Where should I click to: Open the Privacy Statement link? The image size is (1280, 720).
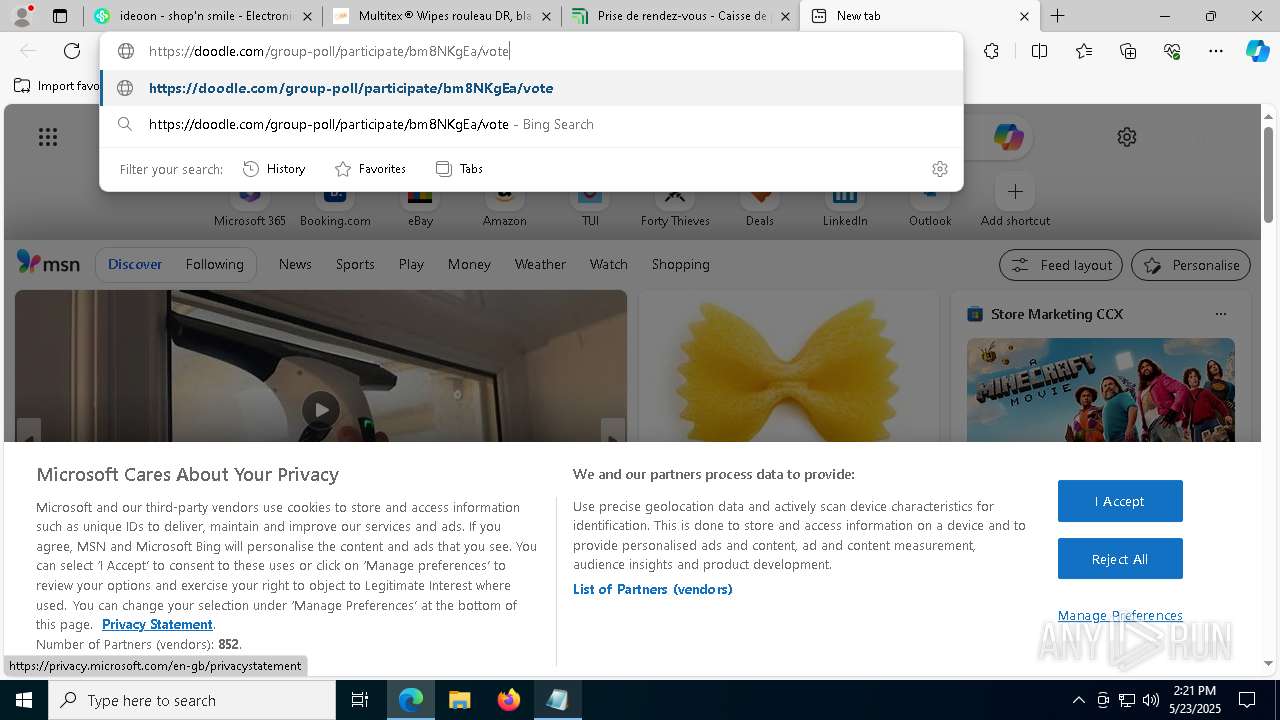tap(157, 624)
